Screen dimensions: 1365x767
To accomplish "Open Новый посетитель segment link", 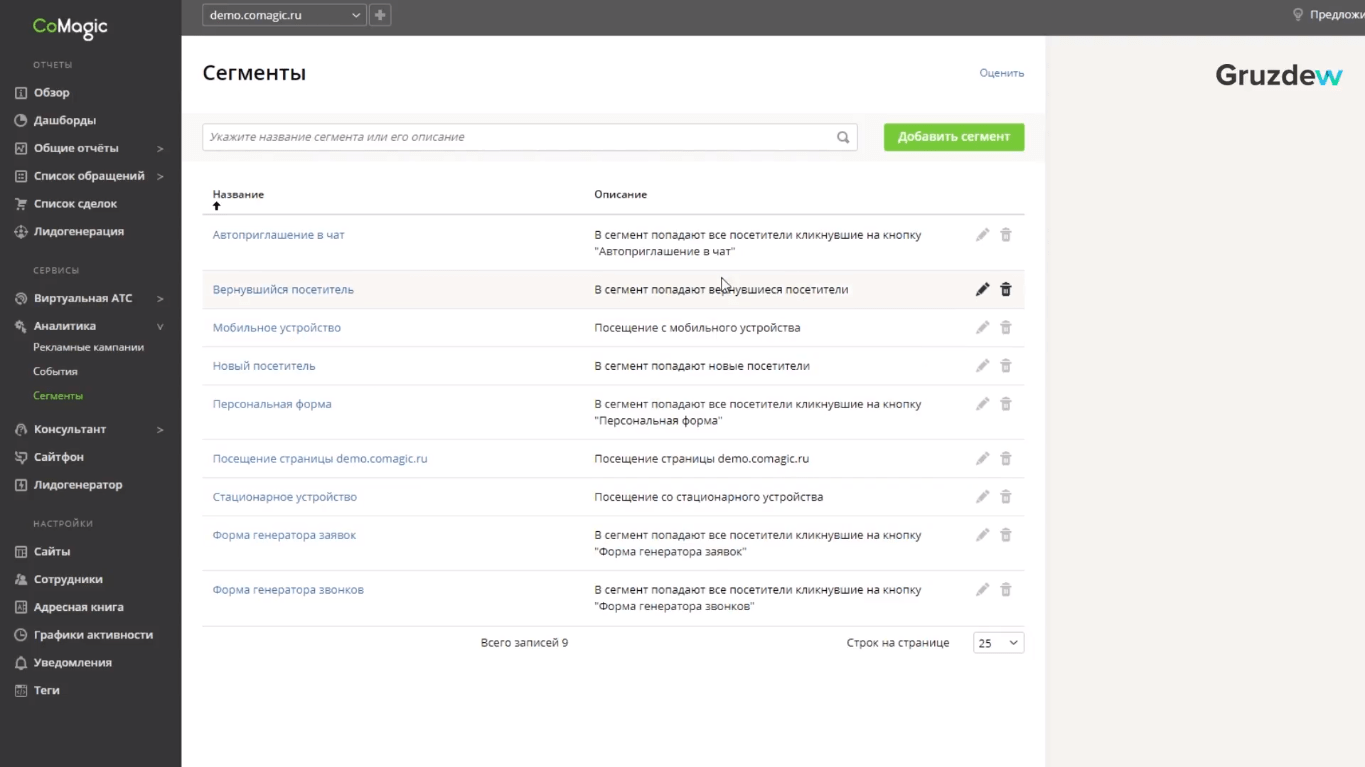I will (264, 366).
